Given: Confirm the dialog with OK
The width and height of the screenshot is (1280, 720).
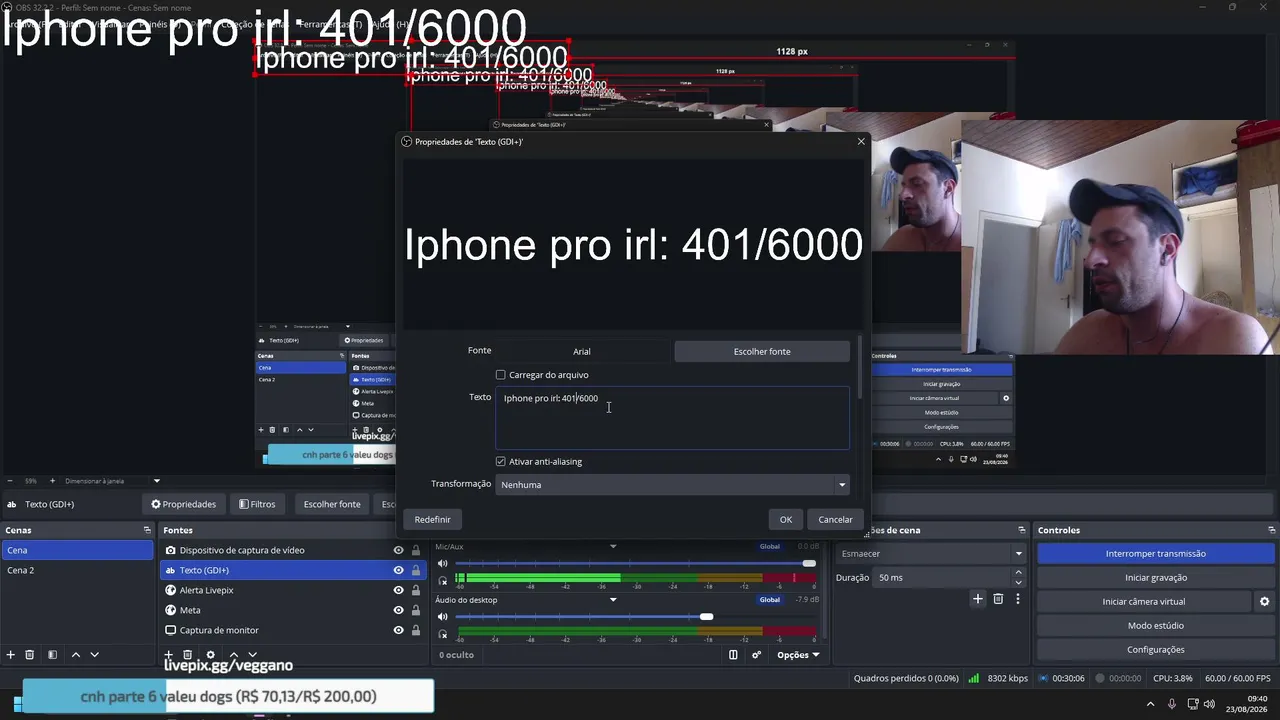Looking at the screenshot, I should pyautogui.click(x=786, y=520).
